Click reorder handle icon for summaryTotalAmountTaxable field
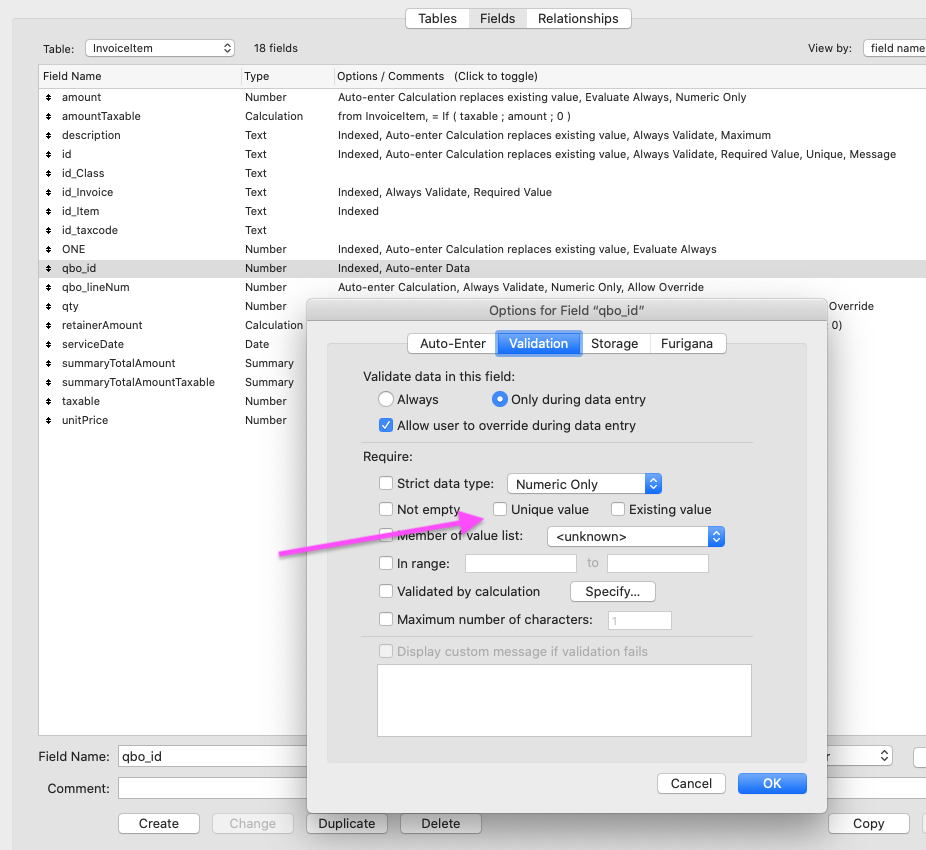Image resolution: width=926 pixels, height=850 pixels. pos(48,382)
